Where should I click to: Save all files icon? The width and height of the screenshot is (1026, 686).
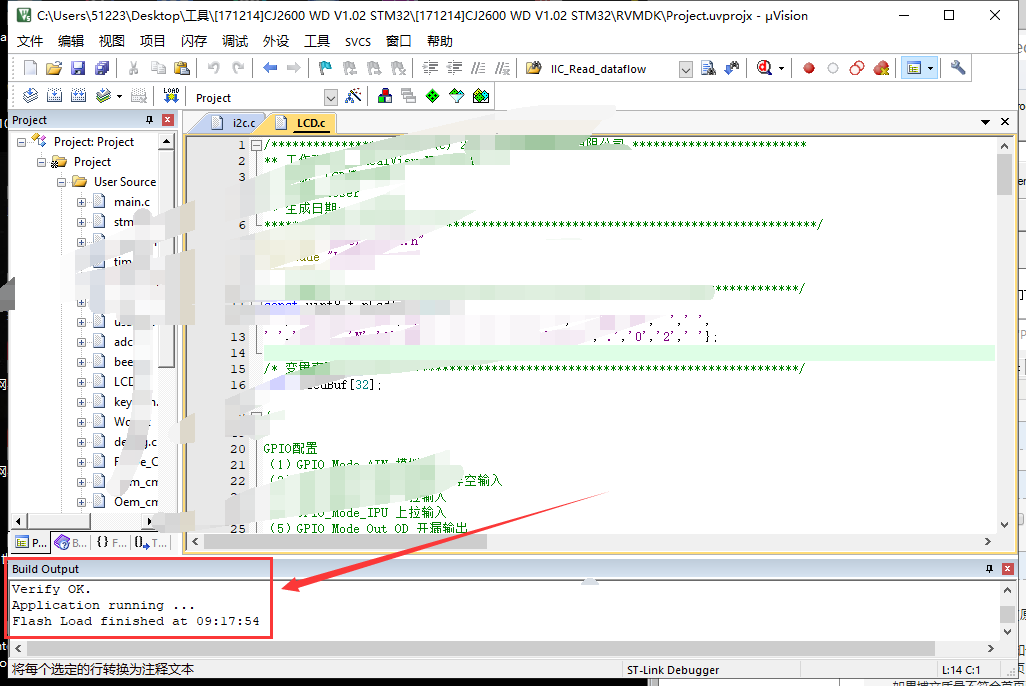click(101, 68)
